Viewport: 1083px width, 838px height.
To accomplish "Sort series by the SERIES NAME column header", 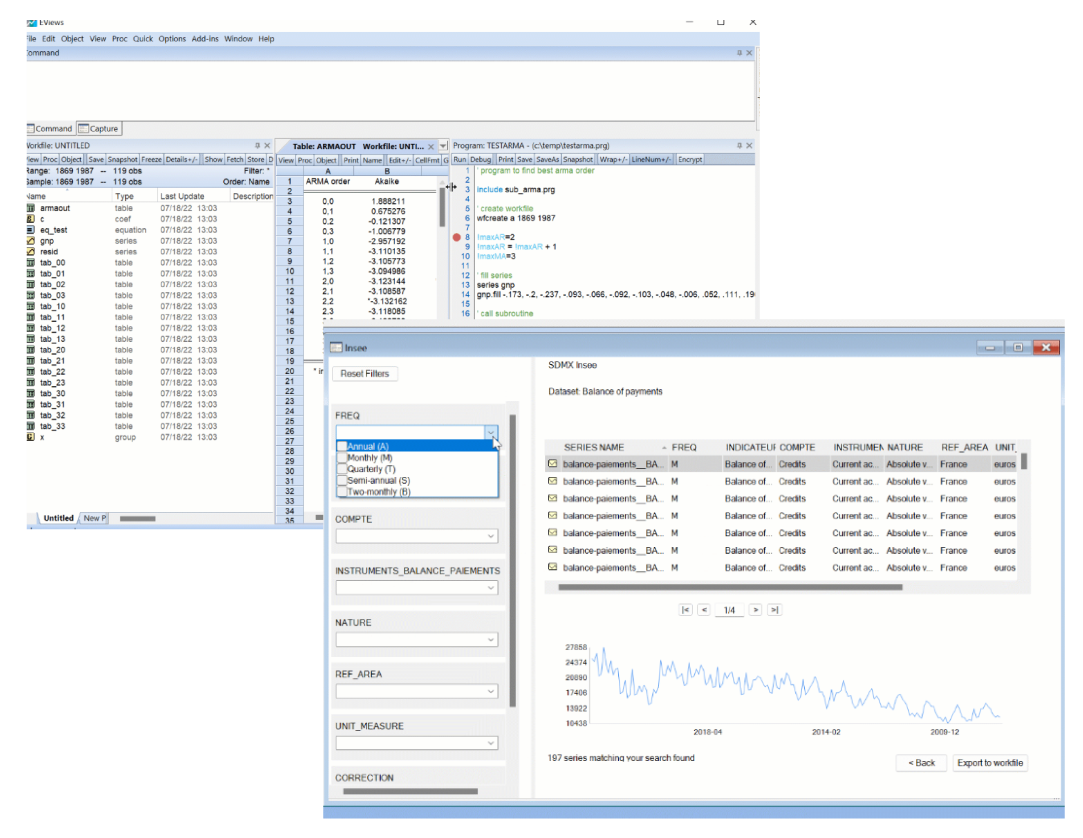I will pyautogui.click(x=594, y=447).
